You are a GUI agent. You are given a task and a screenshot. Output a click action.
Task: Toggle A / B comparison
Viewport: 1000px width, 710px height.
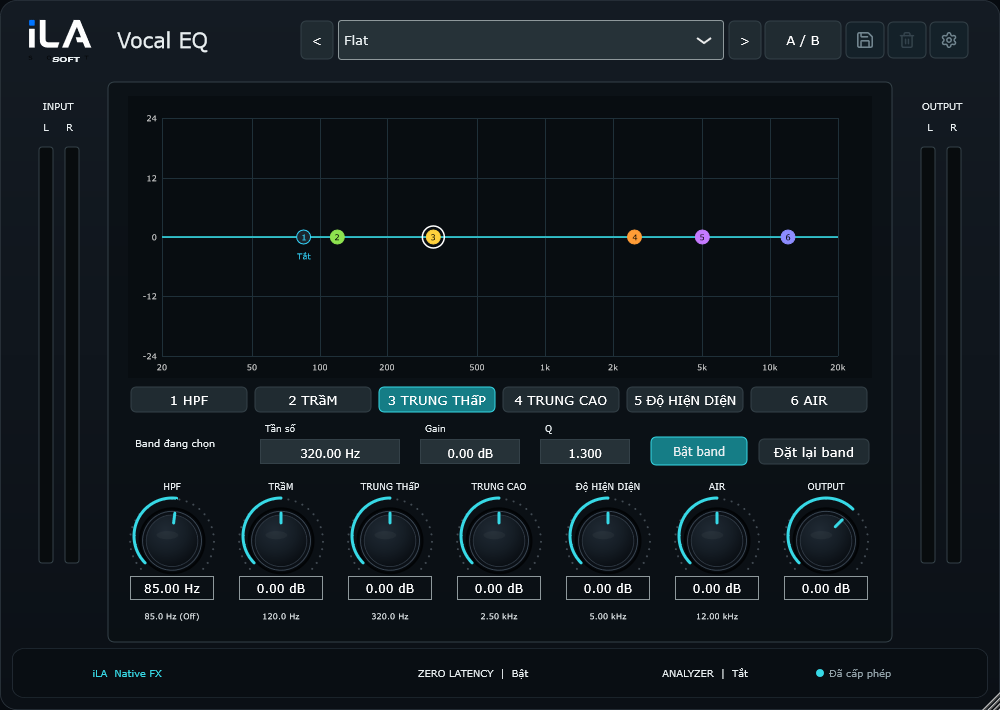point(802,40)
